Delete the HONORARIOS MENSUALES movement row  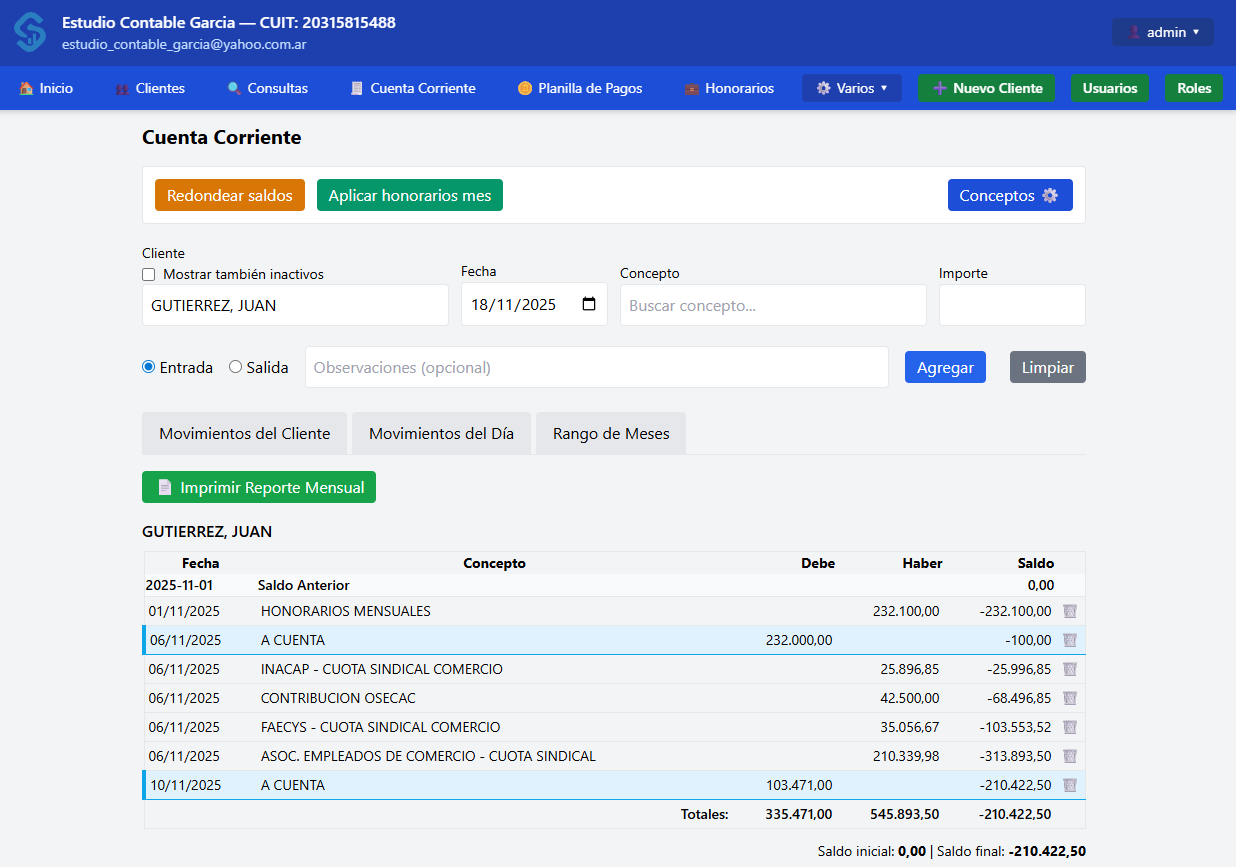1069,611
